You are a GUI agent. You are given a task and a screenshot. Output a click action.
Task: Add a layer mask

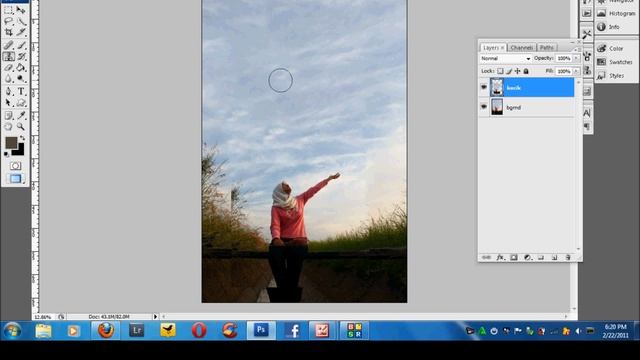pyautogui.click(x=514, y=258)
